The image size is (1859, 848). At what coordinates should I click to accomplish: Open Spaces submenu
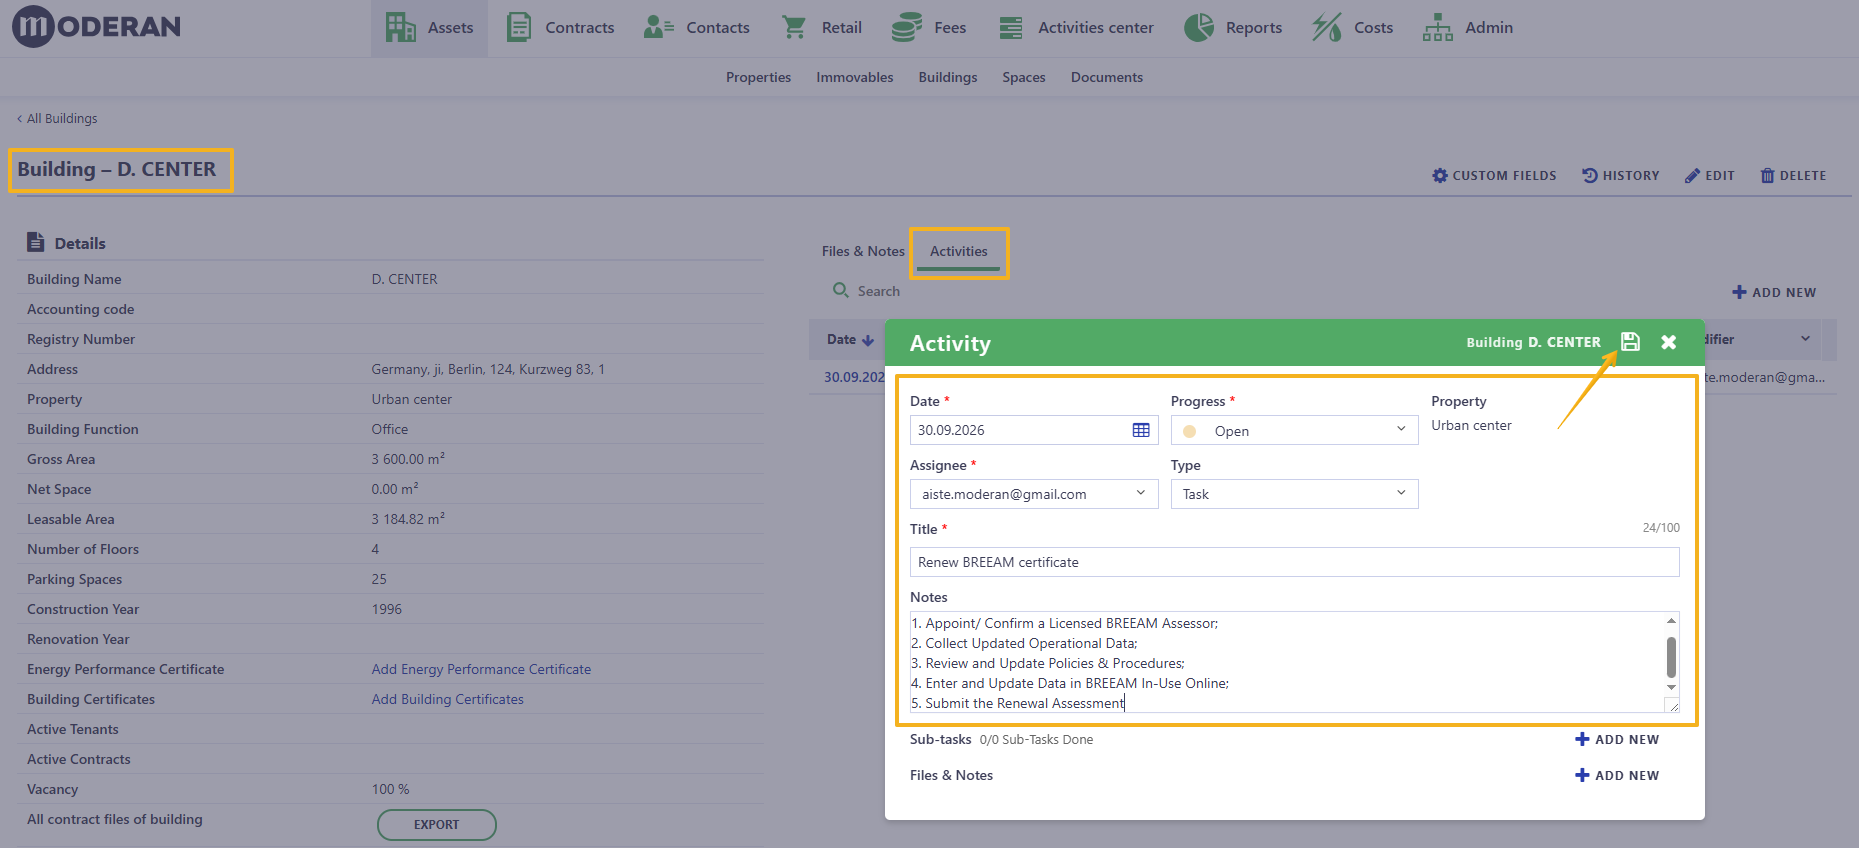point(1024,77)
